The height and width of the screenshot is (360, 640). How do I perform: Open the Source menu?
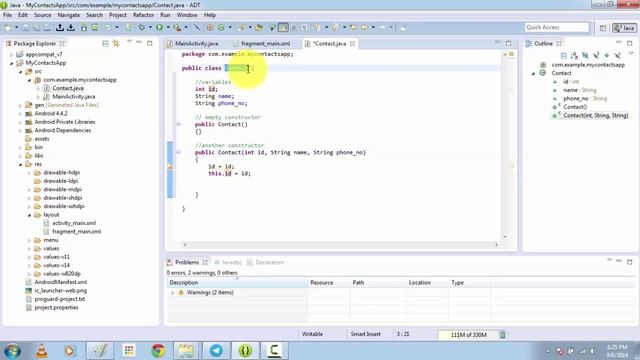[x=42, y=15]
